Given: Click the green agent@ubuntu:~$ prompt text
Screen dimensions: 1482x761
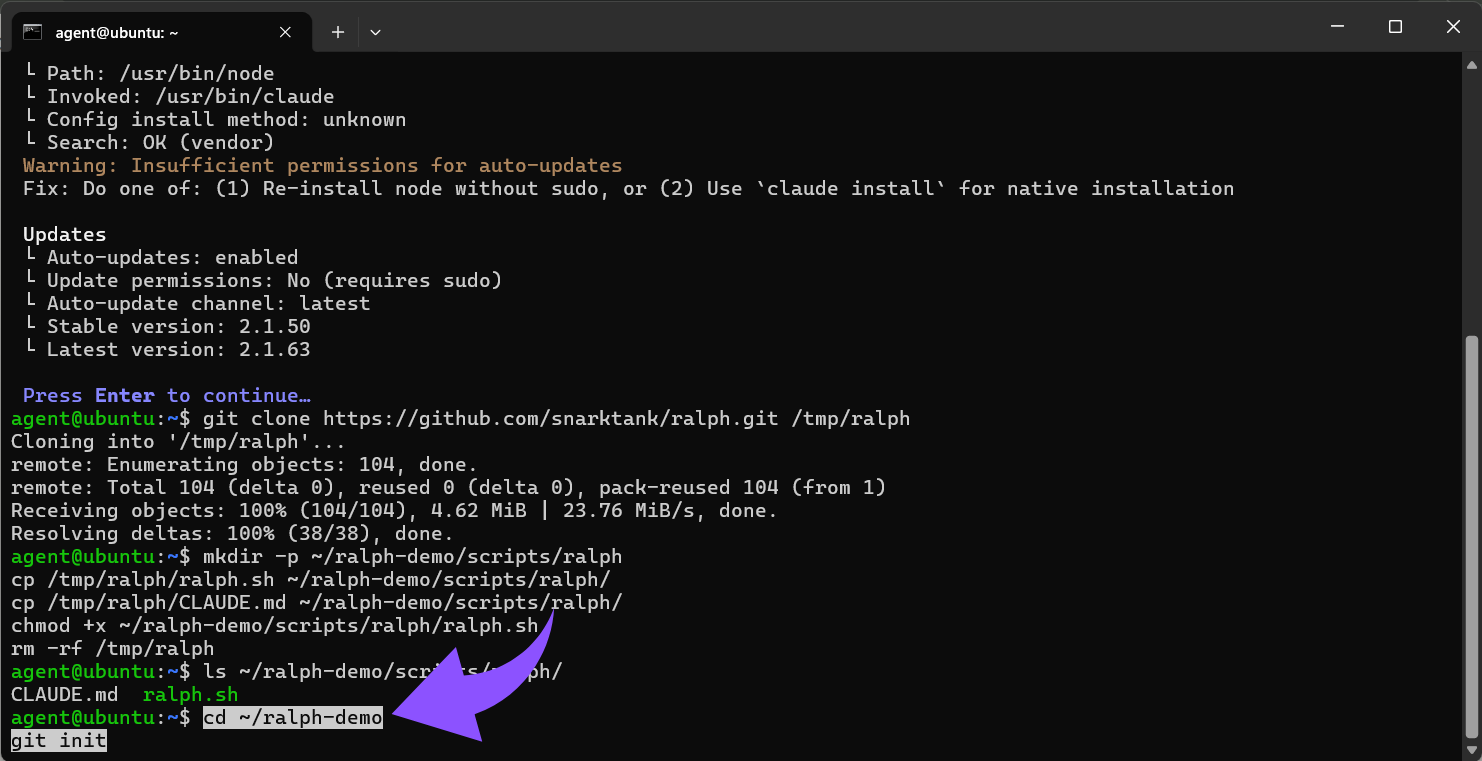Looking at the screenshot, I should pyautogui.click(x=95, y=717).
